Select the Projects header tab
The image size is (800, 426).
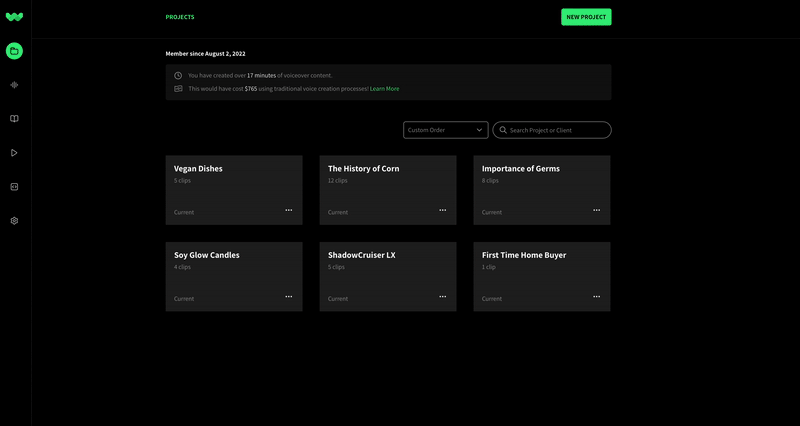[180, 17]
